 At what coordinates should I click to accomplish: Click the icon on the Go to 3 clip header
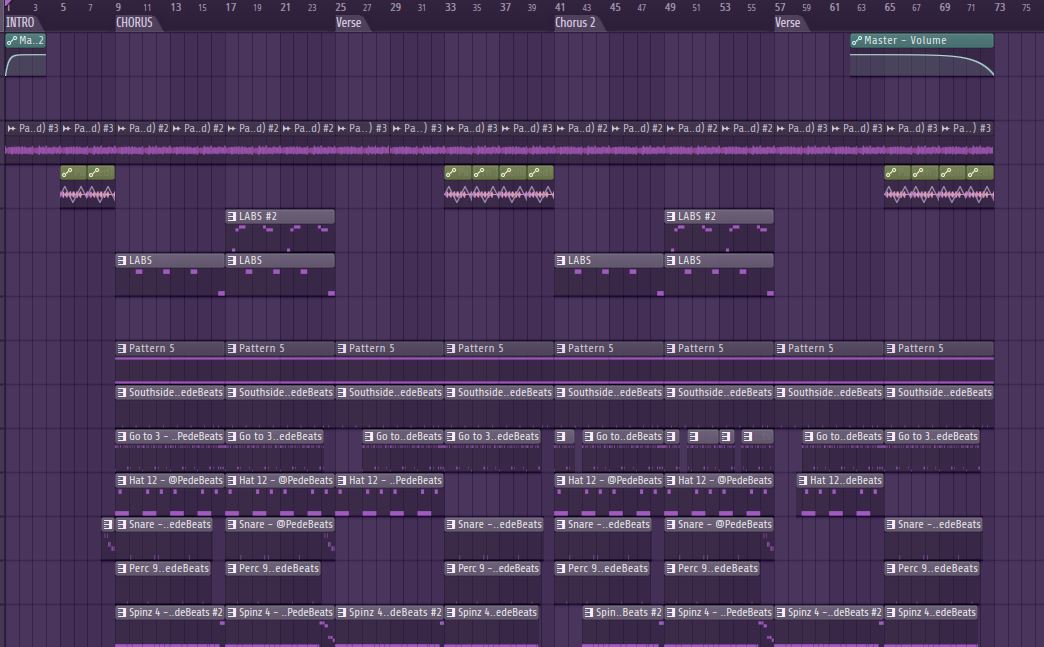coord(124,436)
